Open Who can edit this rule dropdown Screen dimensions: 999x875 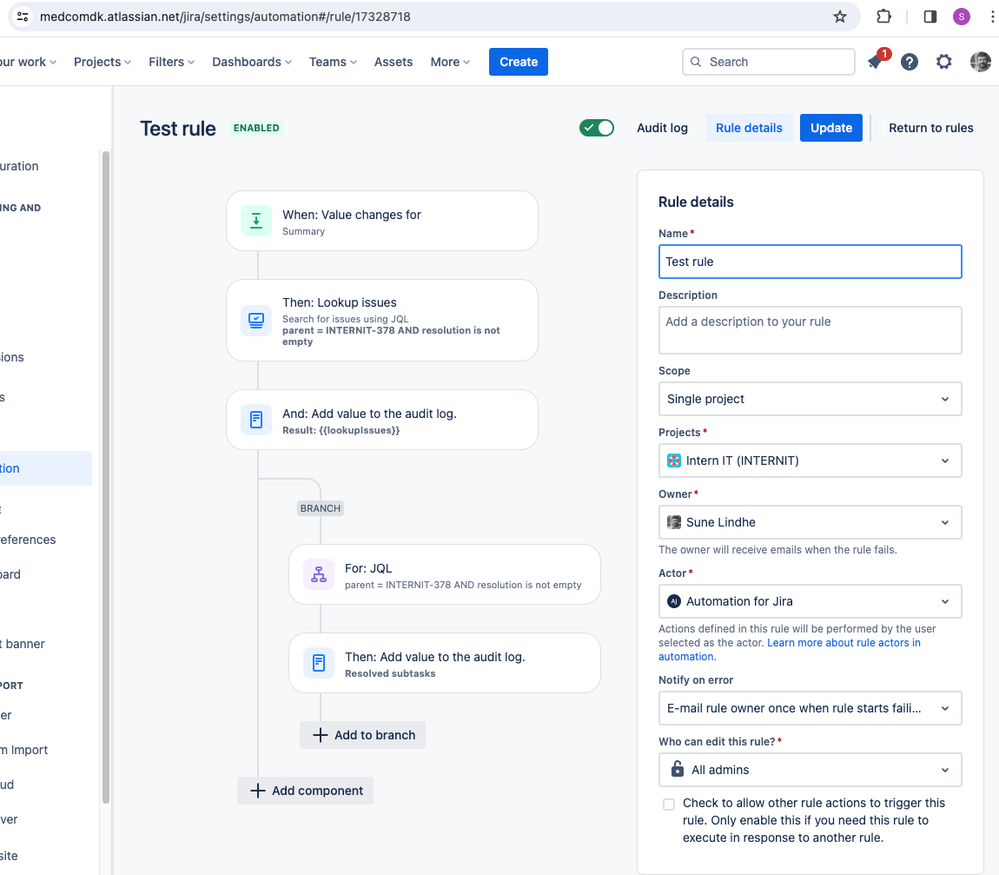point(810,770)
